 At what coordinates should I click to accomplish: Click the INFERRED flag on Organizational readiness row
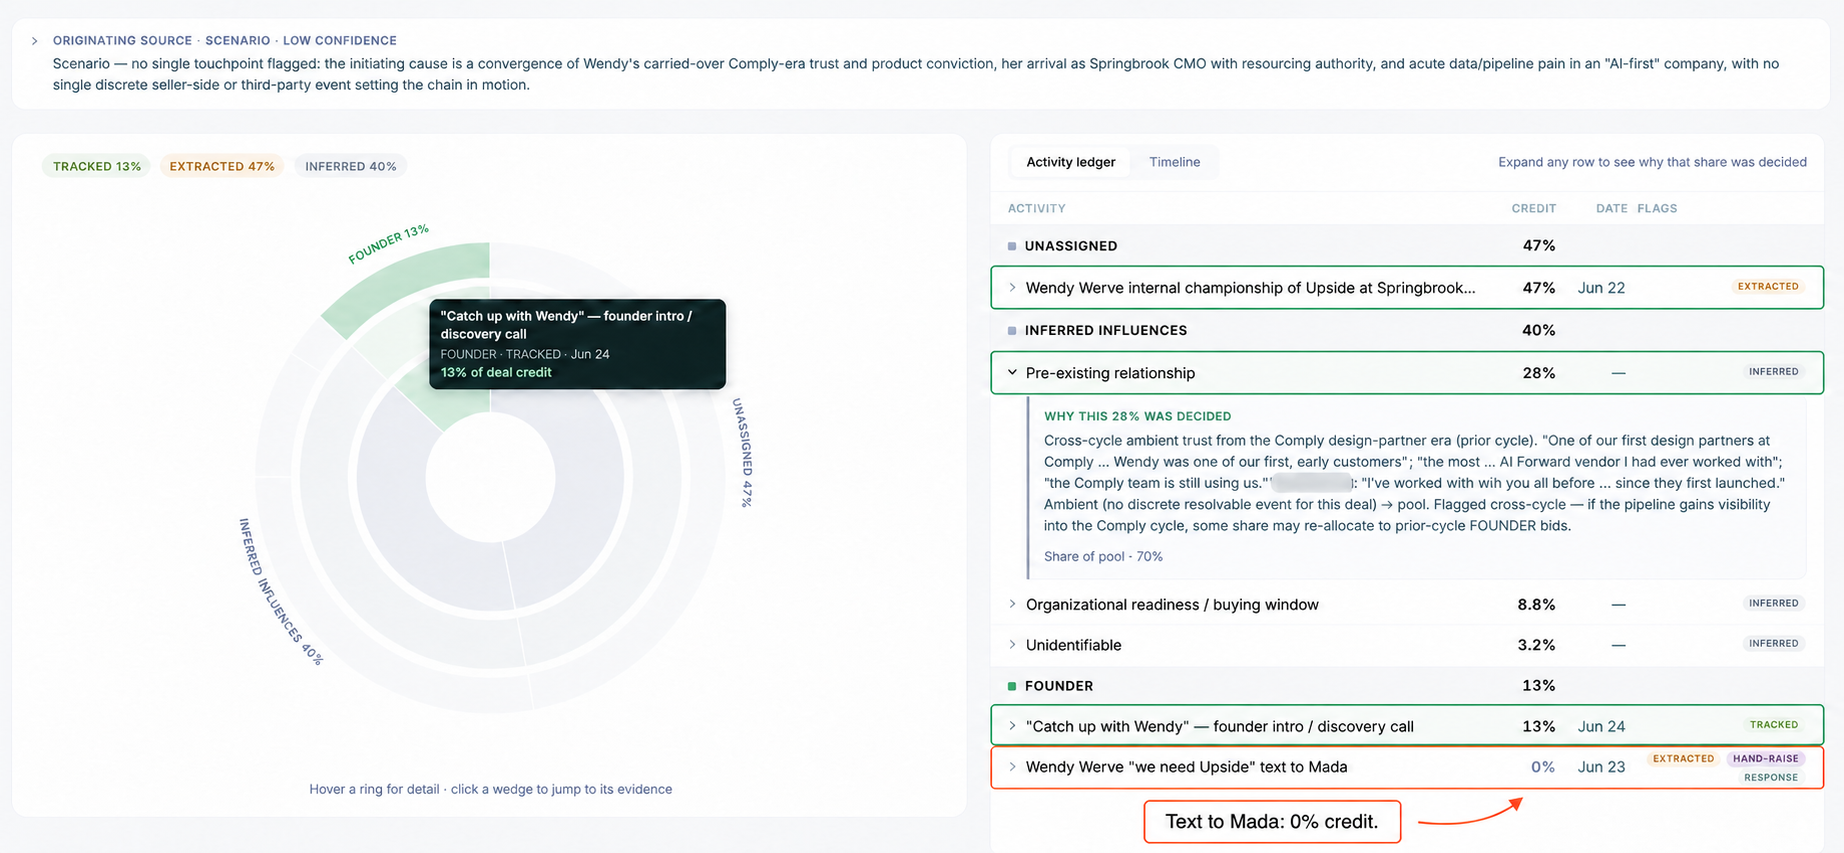click(x=1774, y=604)
